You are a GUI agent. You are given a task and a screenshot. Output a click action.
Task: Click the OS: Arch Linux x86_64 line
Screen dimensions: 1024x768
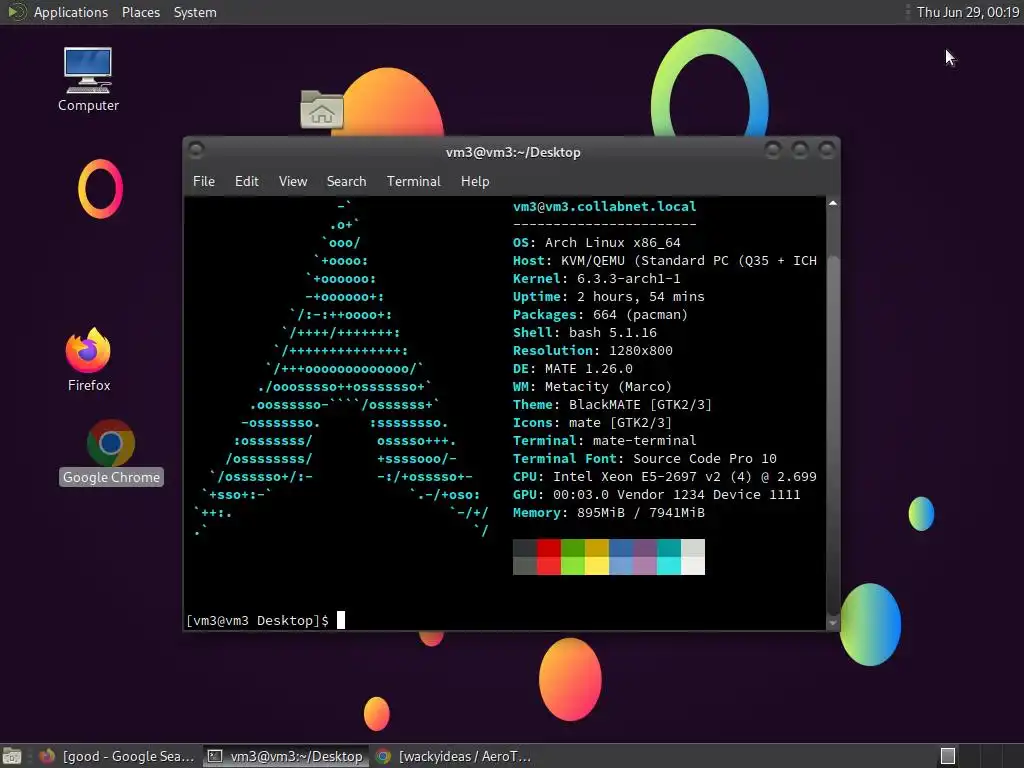596,242
